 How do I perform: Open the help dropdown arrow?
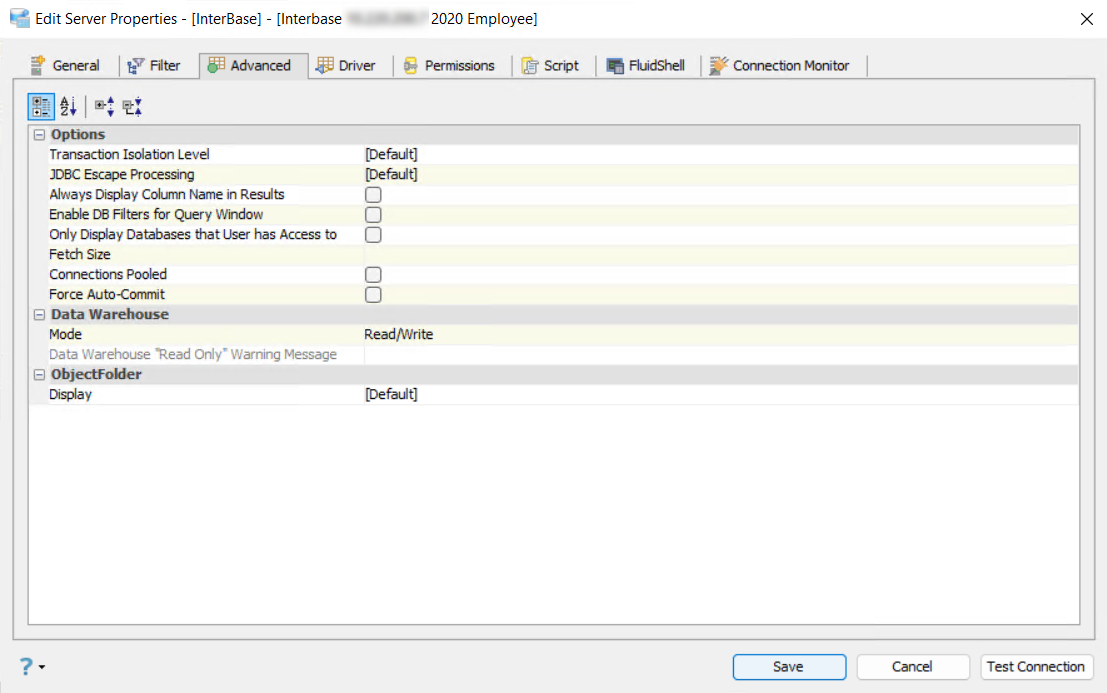pyautogui.click(x=42, y=667)
